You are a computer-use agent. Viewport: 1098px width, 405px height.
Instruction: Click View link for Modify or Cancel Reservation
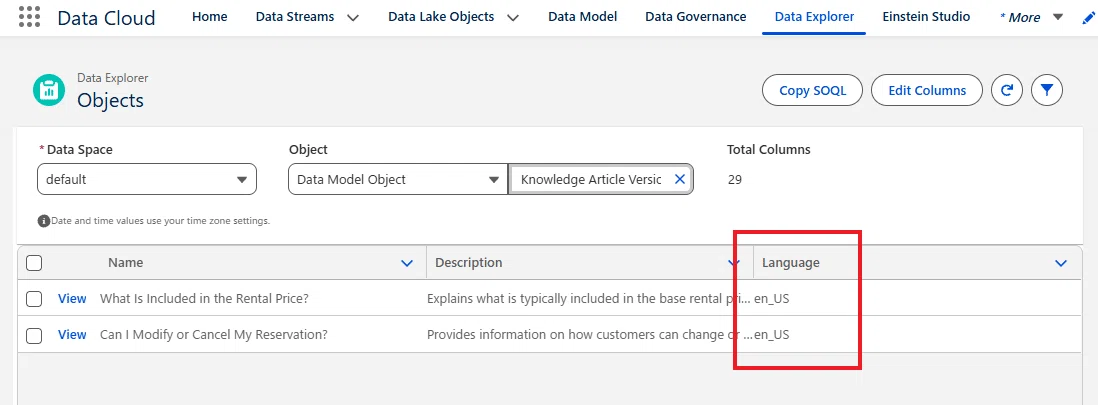pyautogui.click(x=72, y=335)
